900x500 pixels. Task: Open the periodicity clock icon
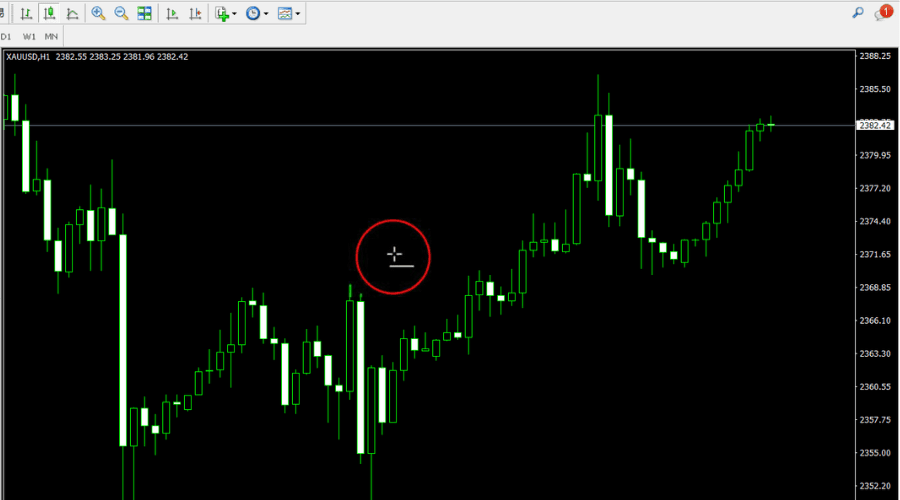pos(253,13)
